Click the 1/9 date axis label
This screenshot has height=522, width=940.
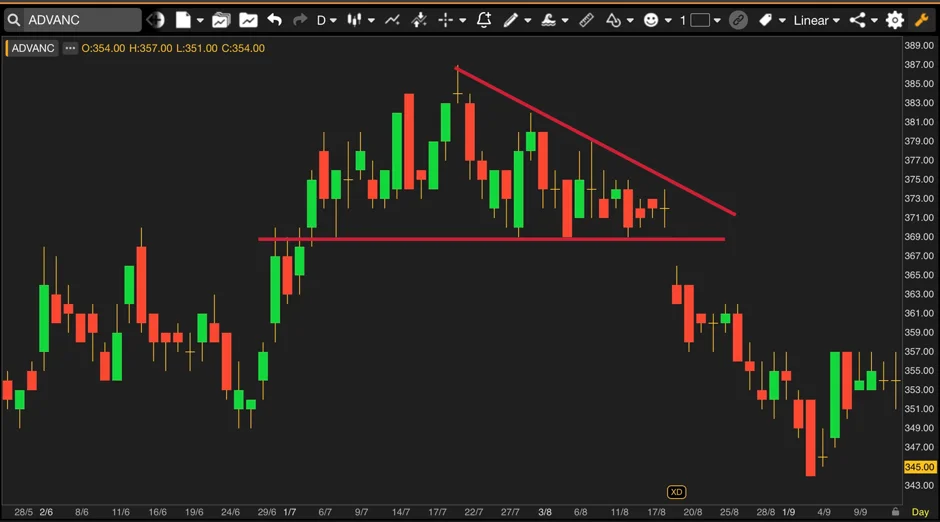tap(788, 512)
